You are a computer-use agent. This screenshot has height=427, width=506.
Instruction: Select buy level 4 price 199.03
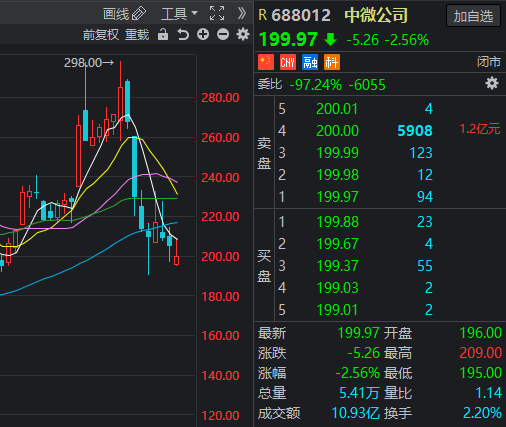point(337,288)
